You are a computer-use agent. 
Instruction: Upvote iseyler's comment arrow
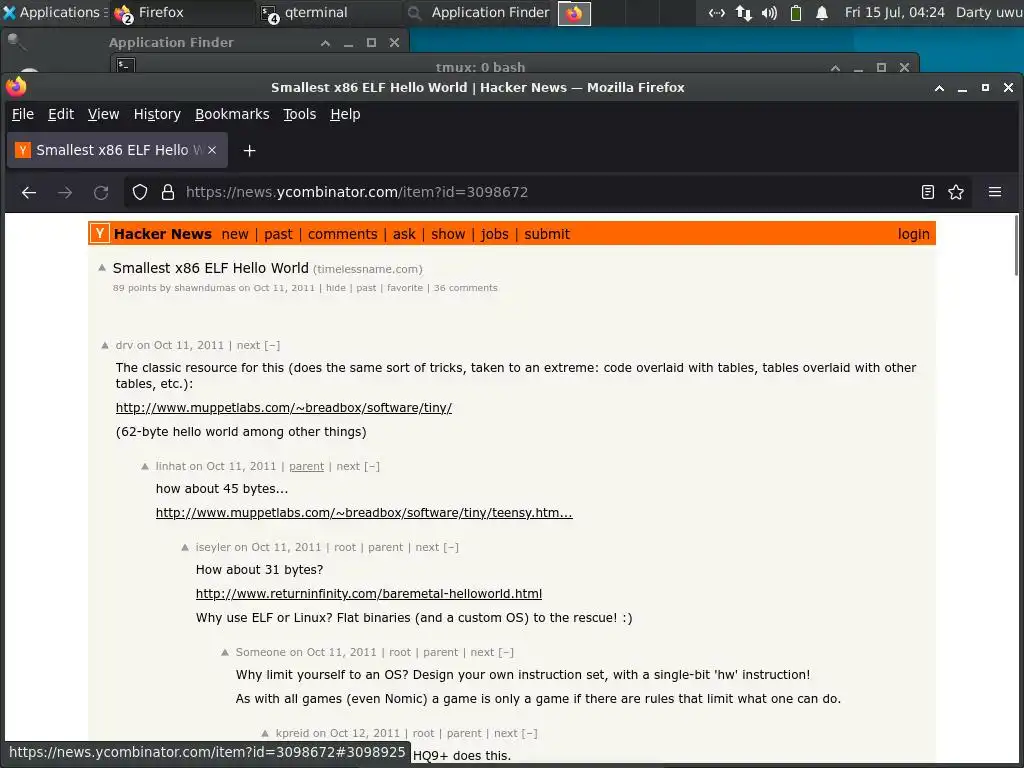click(x=185, y=547)
